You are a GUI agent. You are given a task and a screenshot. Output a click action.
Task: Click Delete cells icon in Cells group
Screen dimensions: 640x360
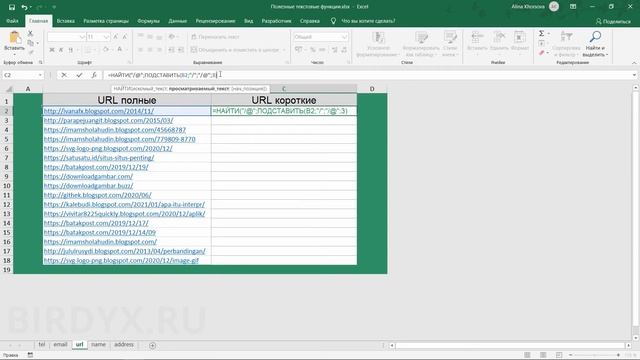(499, 37)
